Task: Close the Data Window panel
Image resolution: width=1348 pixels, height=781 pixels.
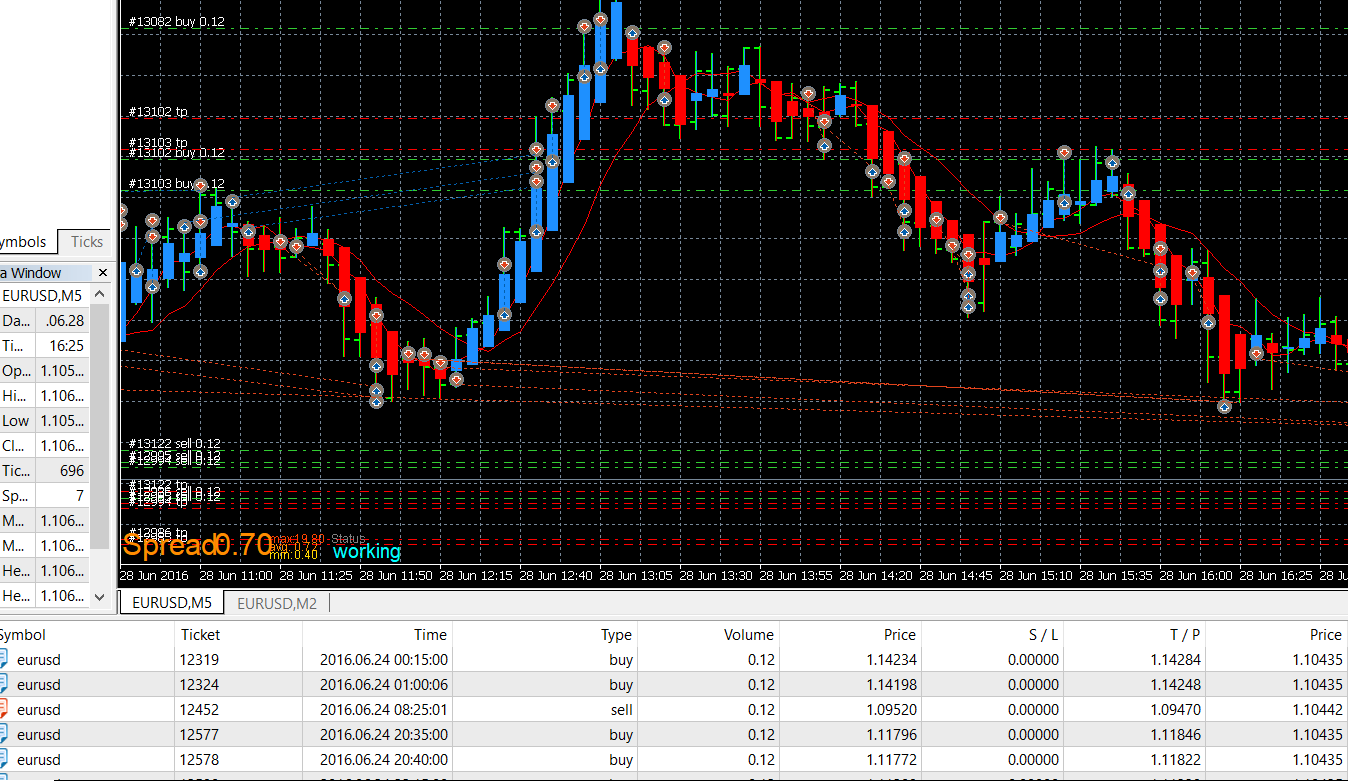Action: click(x=102, y=272)
